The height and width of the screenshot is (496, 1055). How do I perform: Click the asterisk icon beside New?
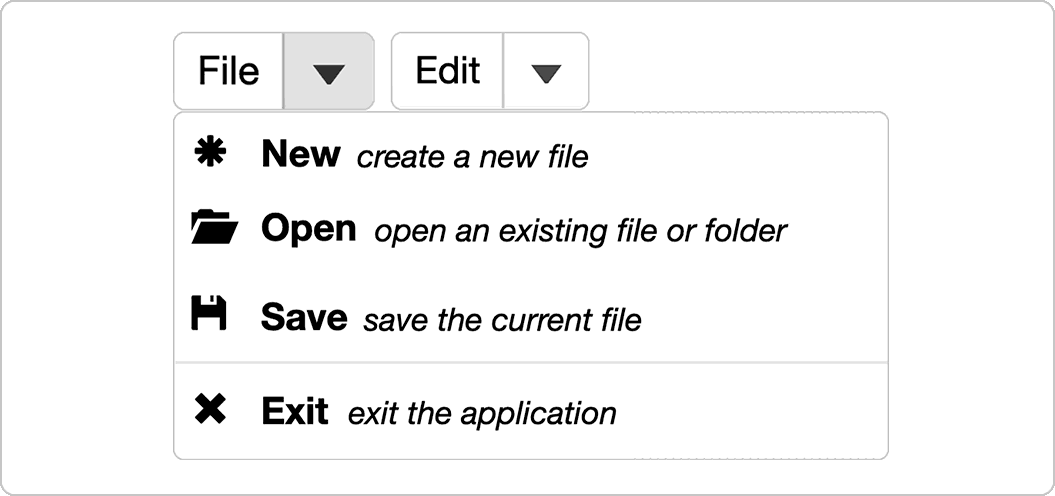pyautogui.click(x=210, y=153)
